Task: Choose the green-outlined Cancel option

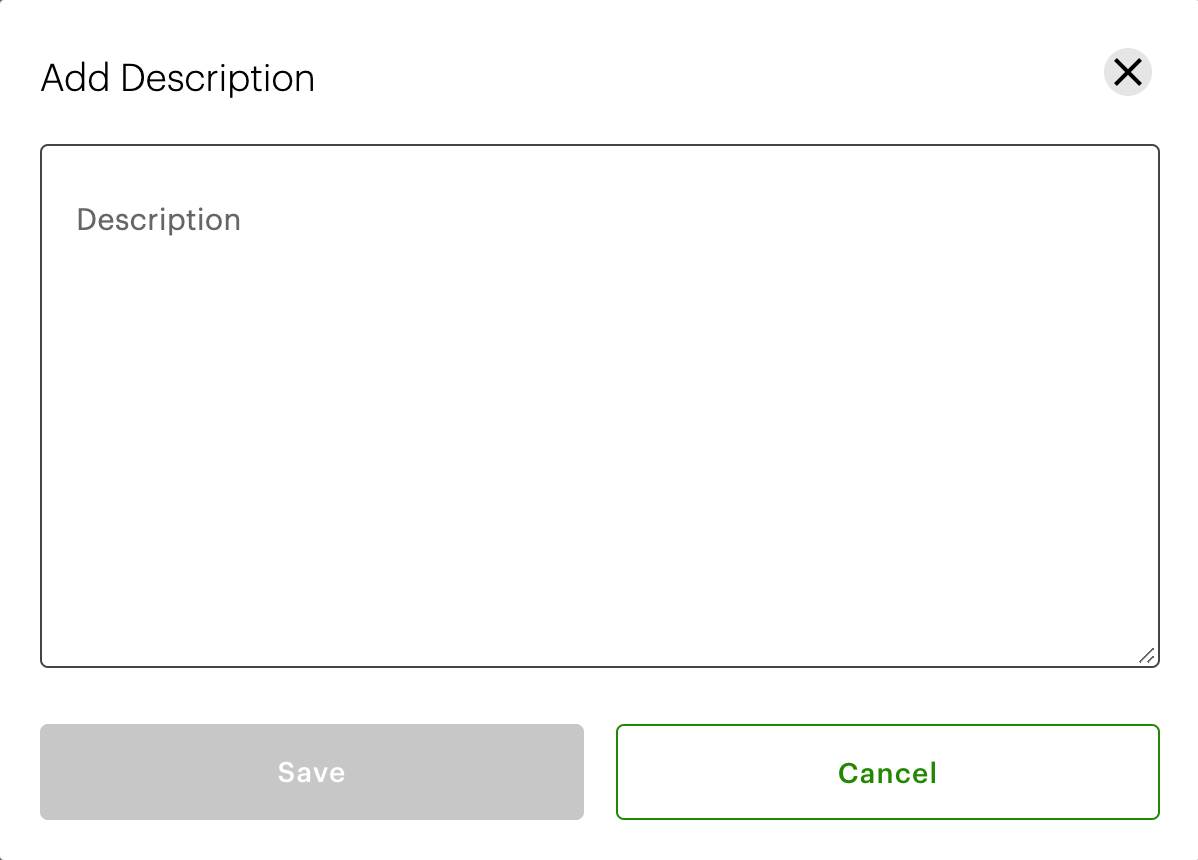Action: [887, 771]
